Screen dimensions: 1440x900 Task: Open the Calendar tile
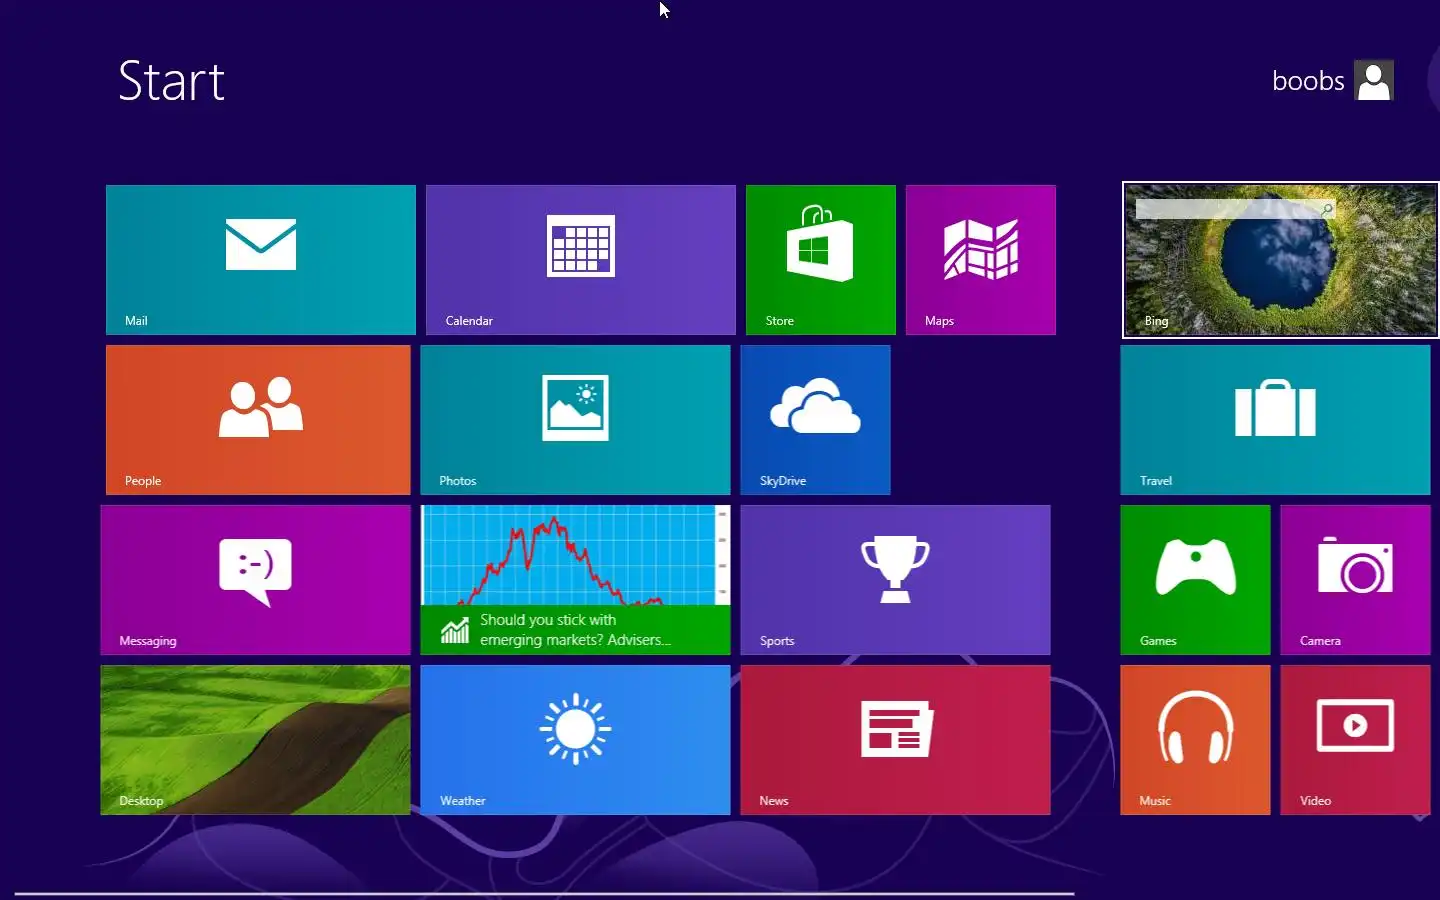click(x=581, y=260)
